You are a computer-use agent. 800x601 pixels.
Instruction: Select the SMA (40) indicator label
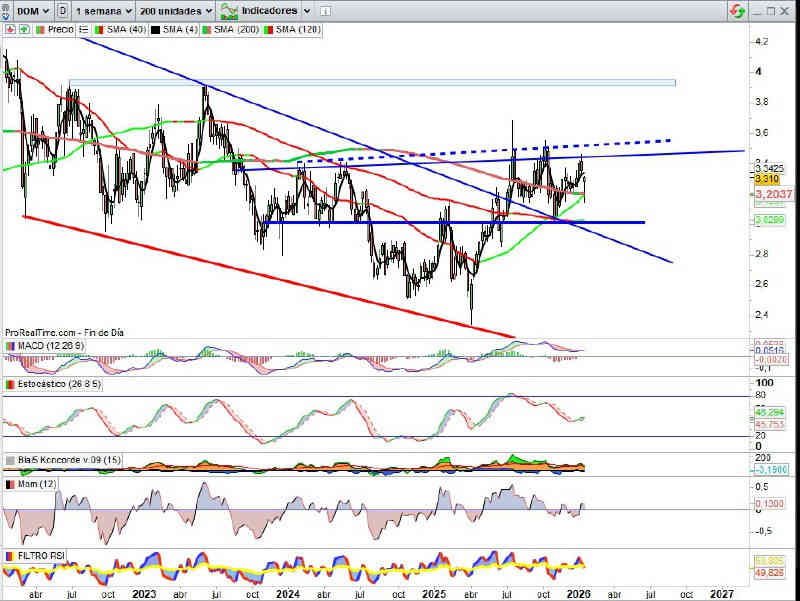[x=122, y=30]
